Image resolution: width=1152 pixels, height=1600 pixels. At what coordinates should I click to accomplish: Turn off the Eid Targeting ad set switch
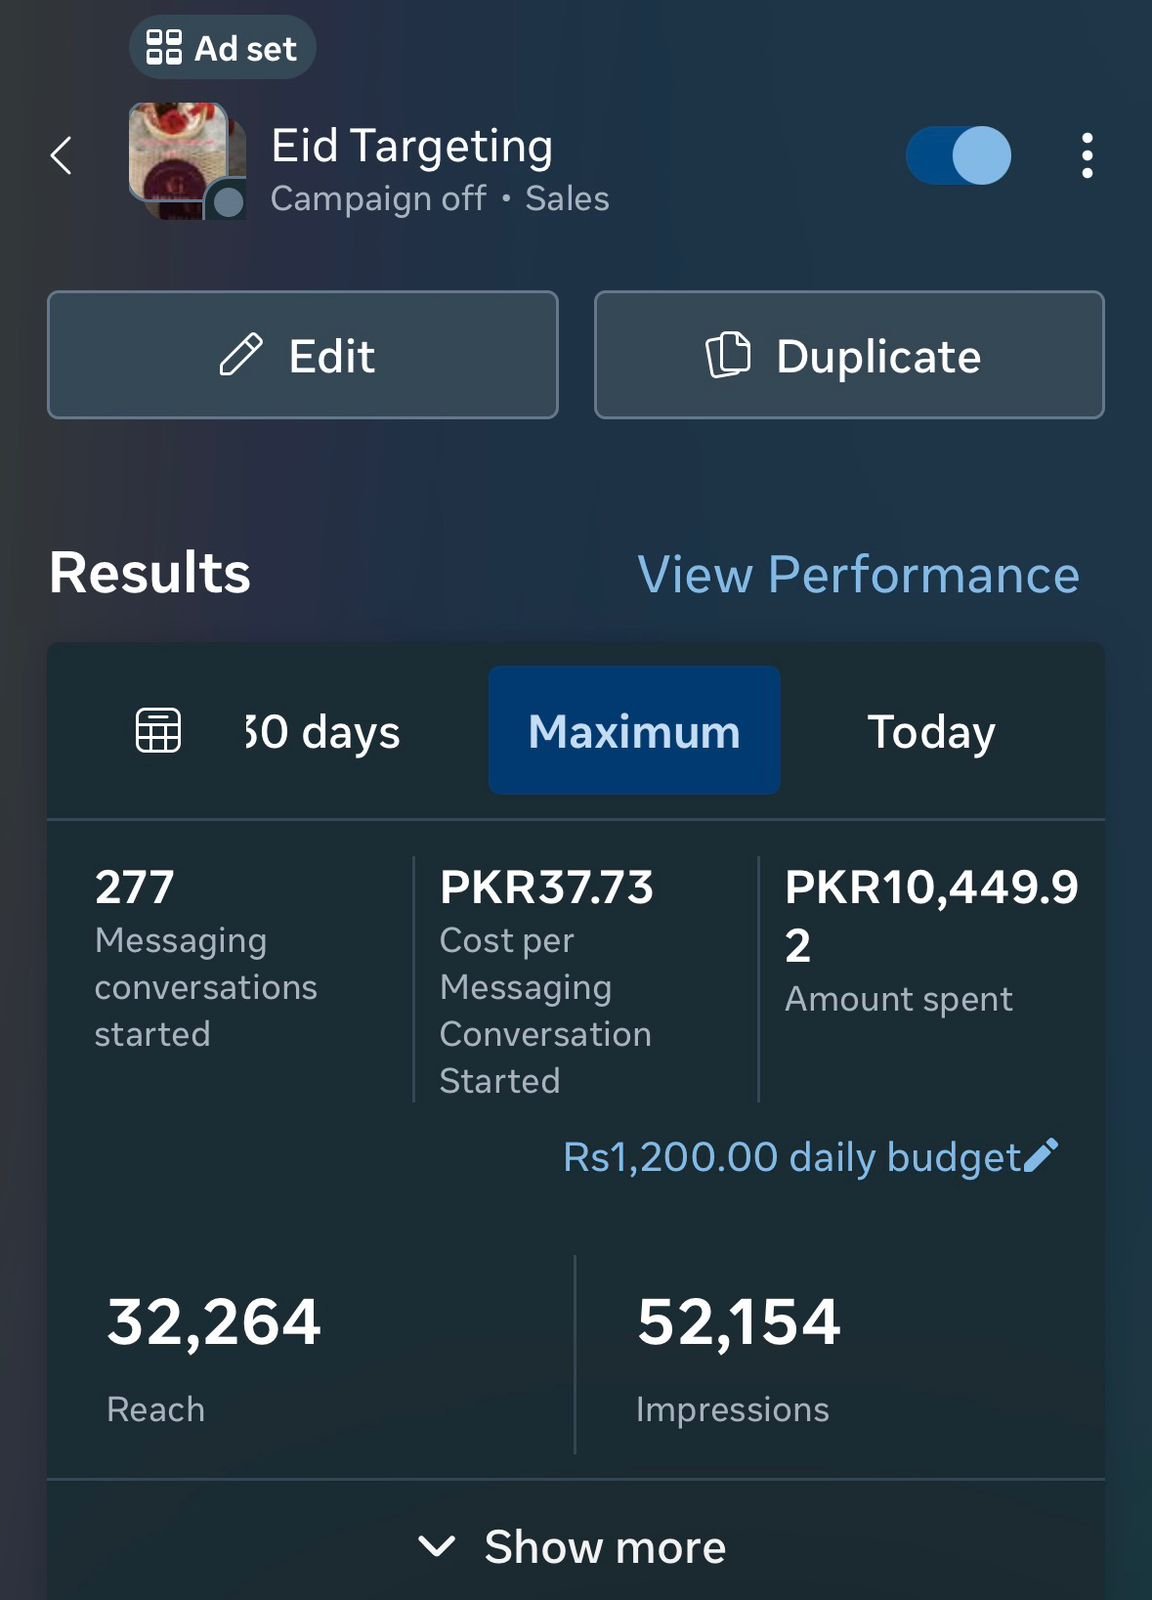point(959,156)
